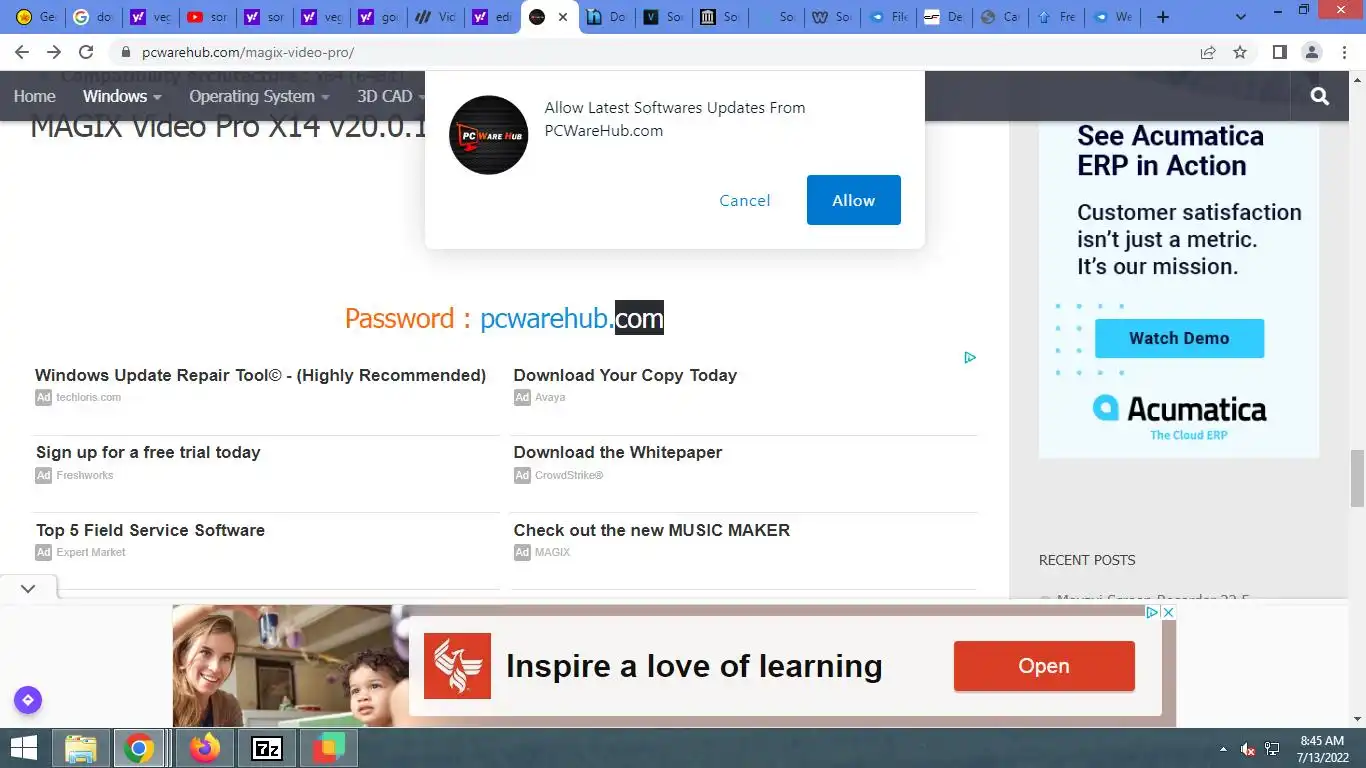This screenshot has width=1366, height=768.
Task: Click PC Ware Hub logo in popup
Action: tap(489, 135)
